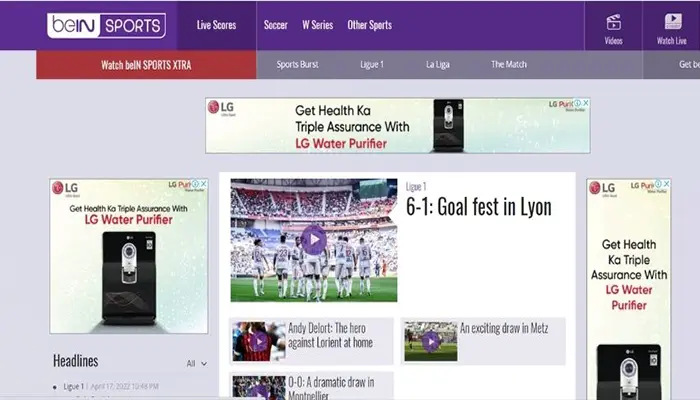
Task: Open the Live Scores menu
Action: click(217, 25)
